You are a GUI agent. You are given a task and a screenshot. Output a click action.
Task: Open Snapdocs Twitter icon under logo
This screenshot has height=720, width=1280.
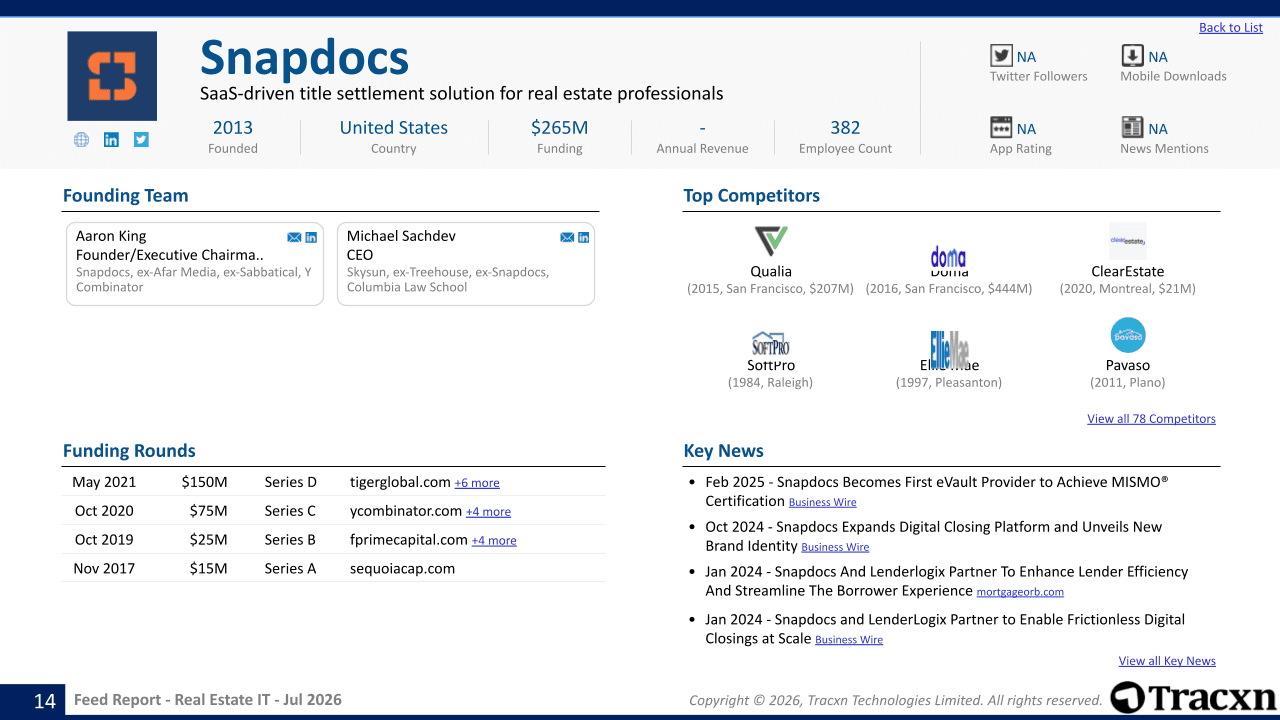point(141,140)
